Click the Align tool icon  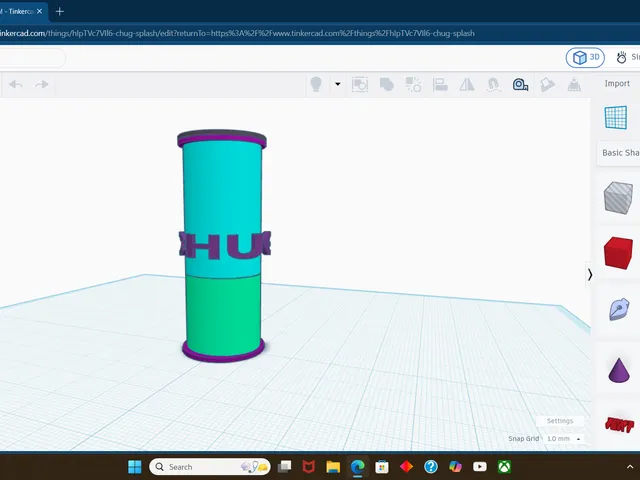(x=440, y=84)
